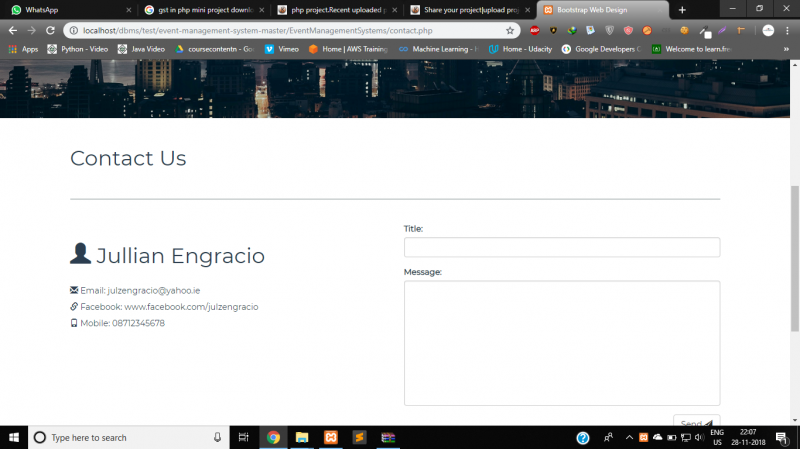
Task: Open the Google Developers bookmark
Action: pyautogui.click(x=601, y=49)
